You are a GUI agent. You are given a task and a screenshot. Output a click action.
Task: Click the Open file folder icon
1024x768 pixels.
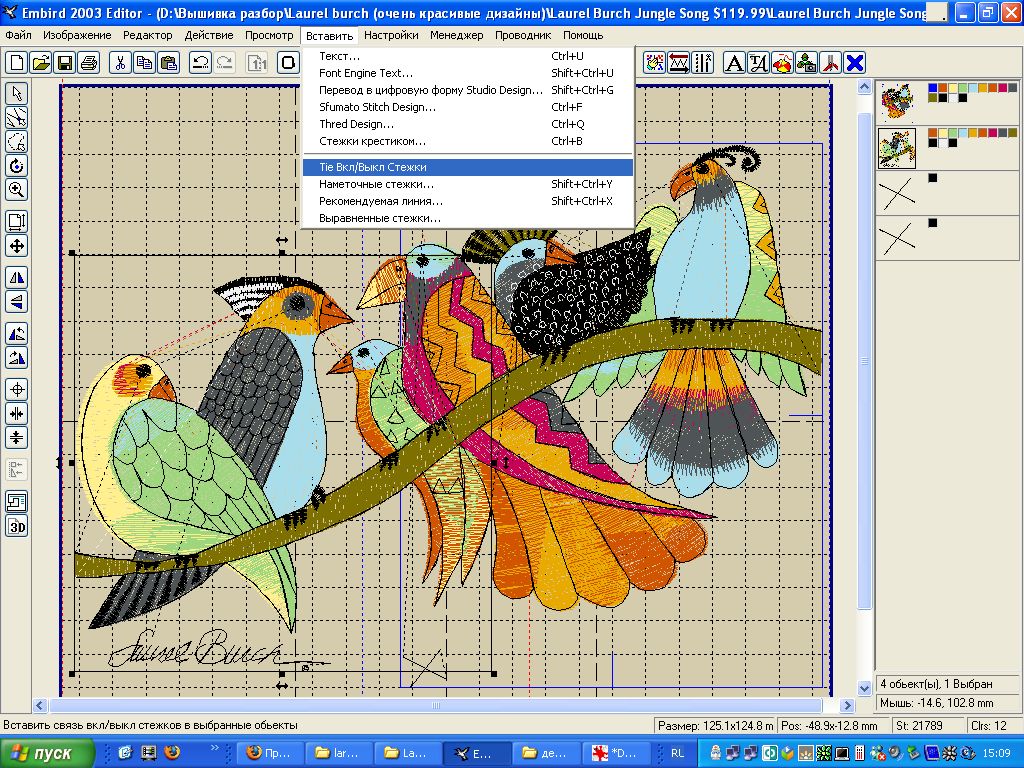(41, 63)
